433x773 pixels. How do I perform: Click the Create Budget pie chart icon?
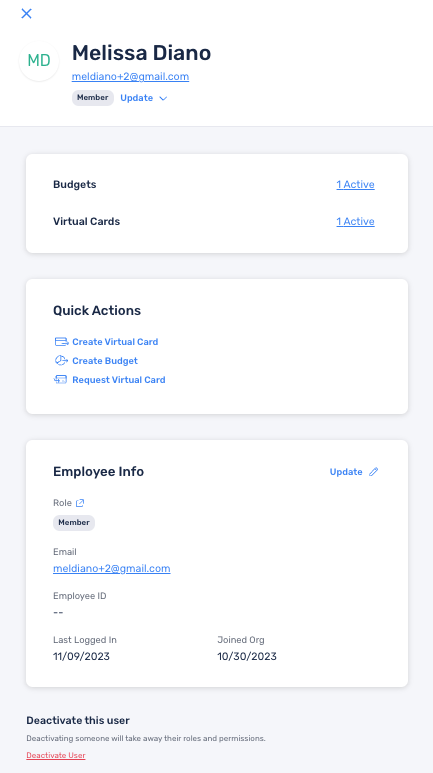[61, 360]
